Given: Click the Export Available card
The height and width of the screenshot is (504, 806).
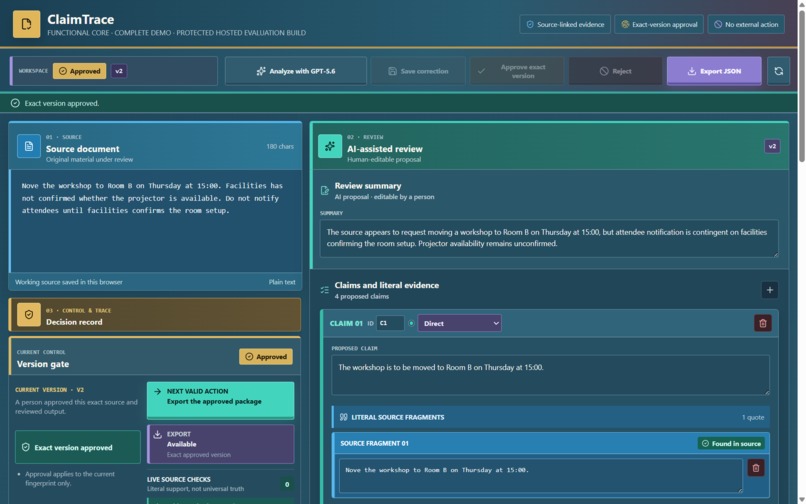Looking at the screenshot, I should pyautogui.click(x=221, y=444).
